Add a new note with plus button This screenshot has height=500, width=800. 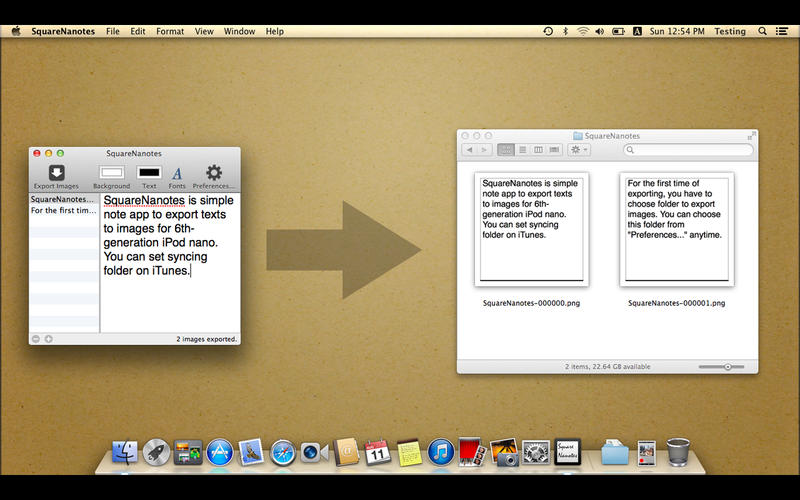pyautogui.click(x=49, y=339)
